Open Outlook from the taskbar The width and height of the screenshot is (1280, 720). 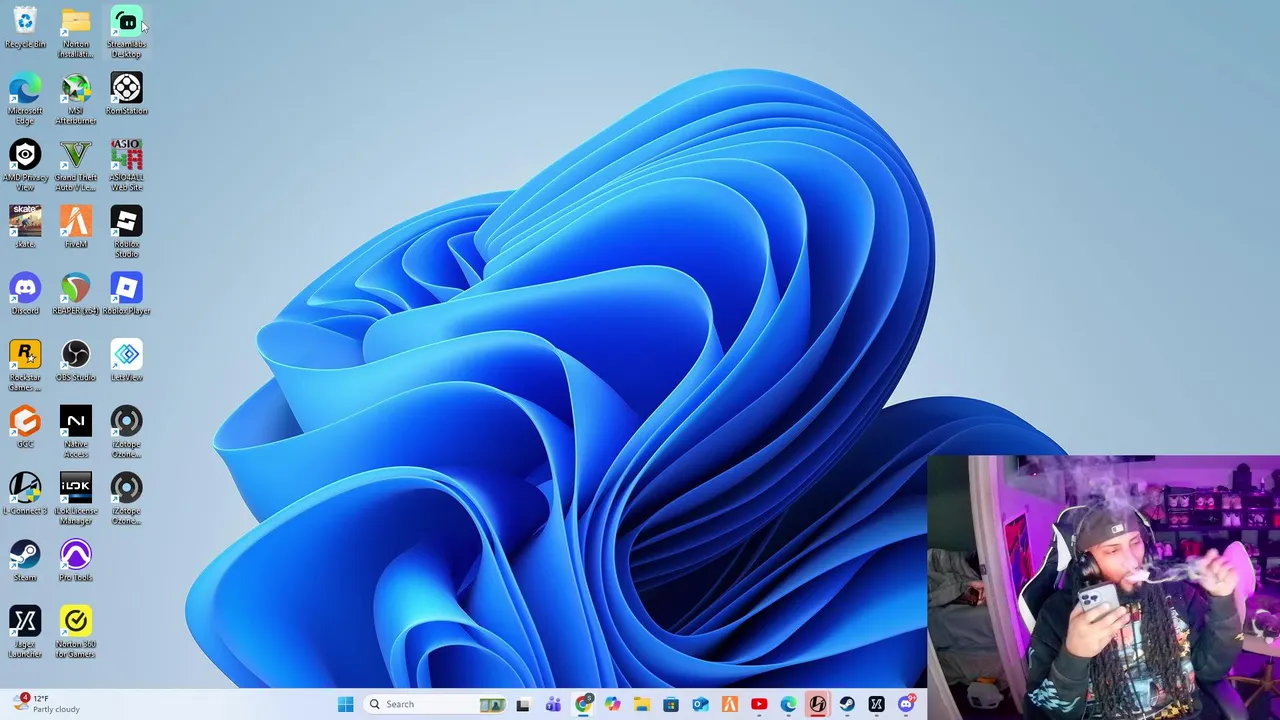coord(700,704)
